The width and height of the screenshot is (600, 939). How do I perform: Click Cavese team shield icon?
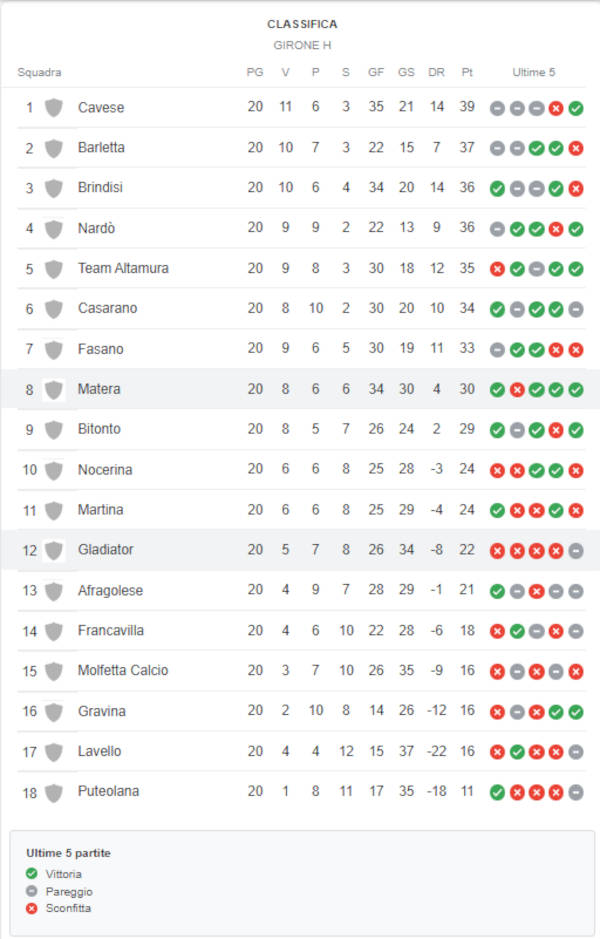54,108
